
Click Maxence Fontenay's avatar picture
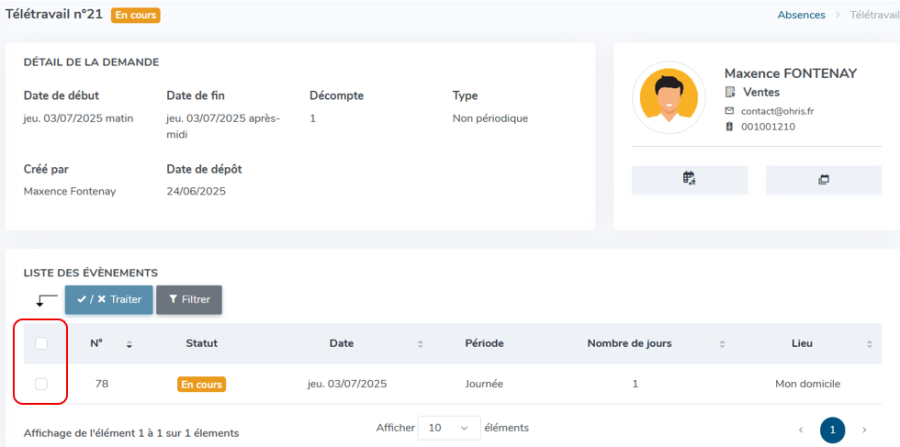pos(669,98)
